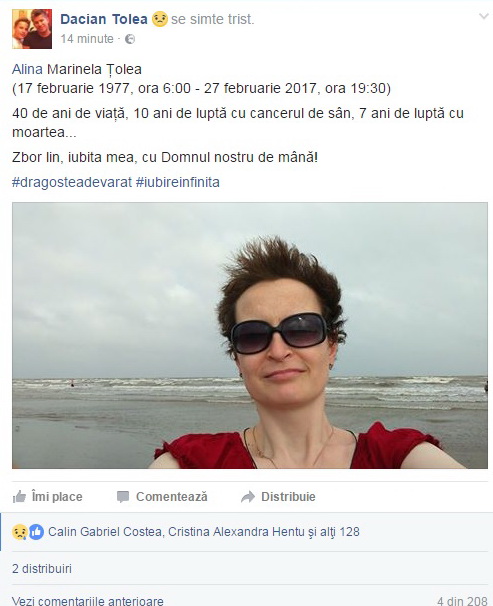Click the Comentează button text

(x=172, y=497)
